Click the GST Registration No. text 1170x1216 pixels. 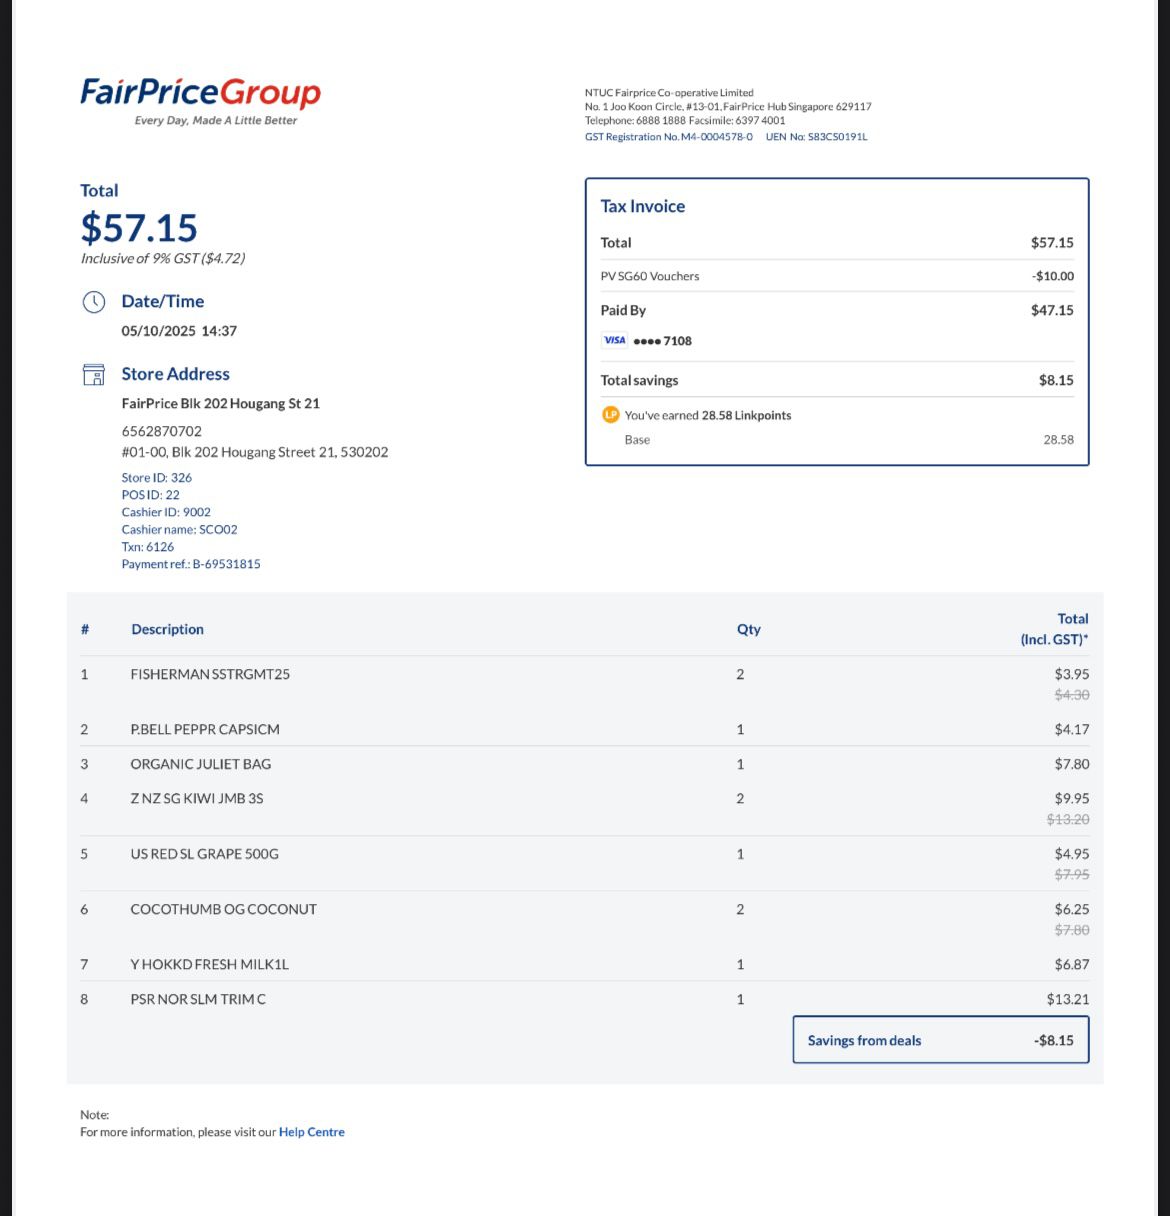coord(669,137)
